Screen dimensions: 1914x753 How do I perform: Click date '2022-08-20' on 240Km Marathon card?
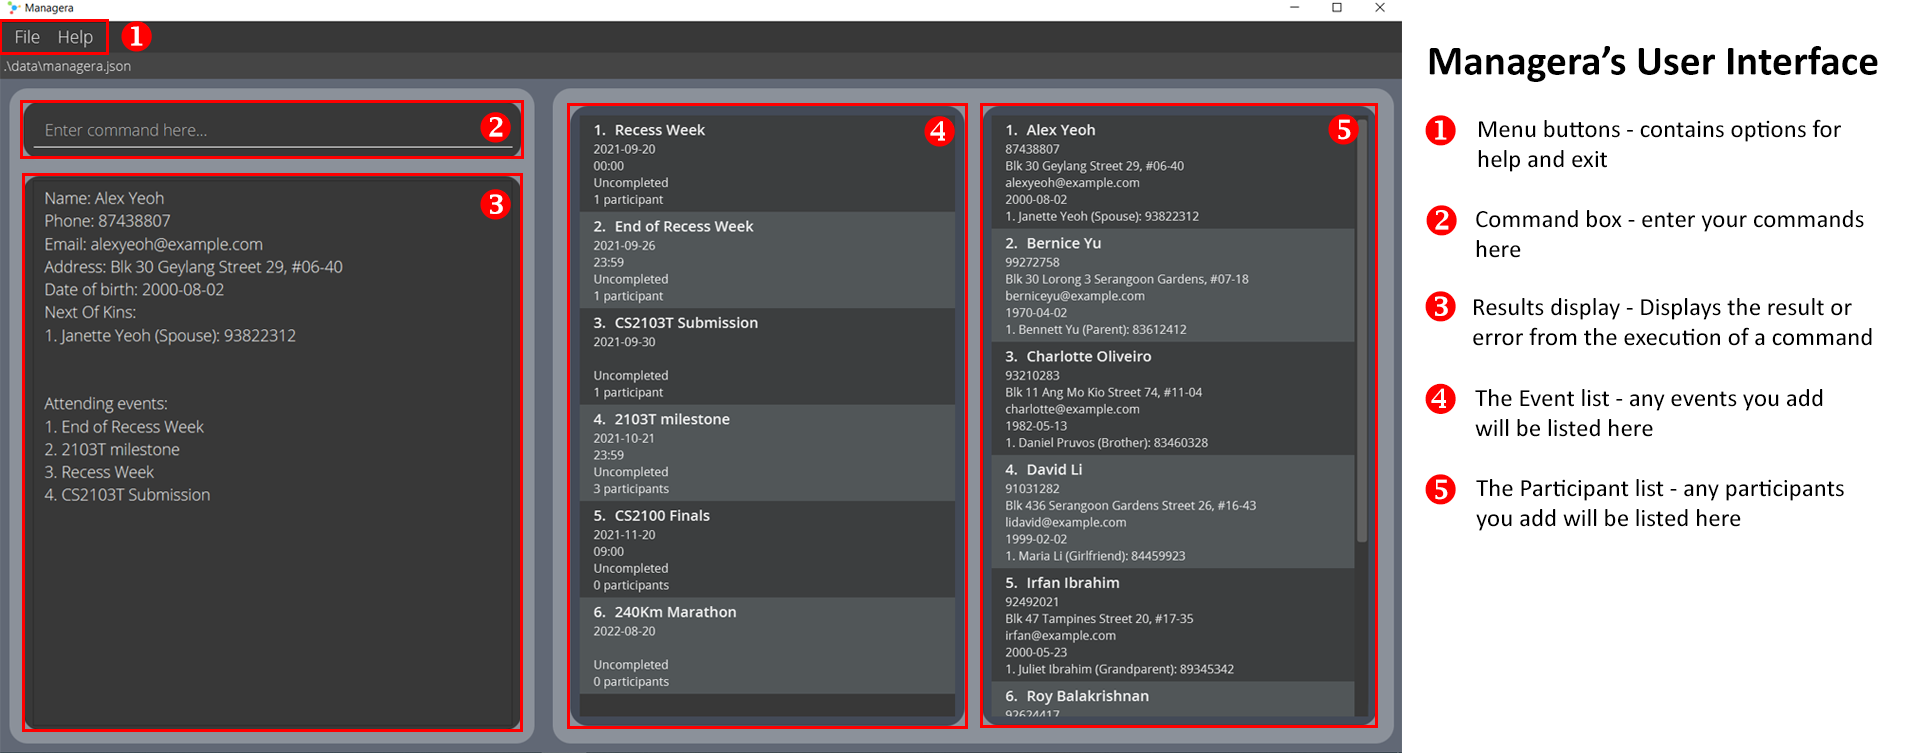click(624, 631)
